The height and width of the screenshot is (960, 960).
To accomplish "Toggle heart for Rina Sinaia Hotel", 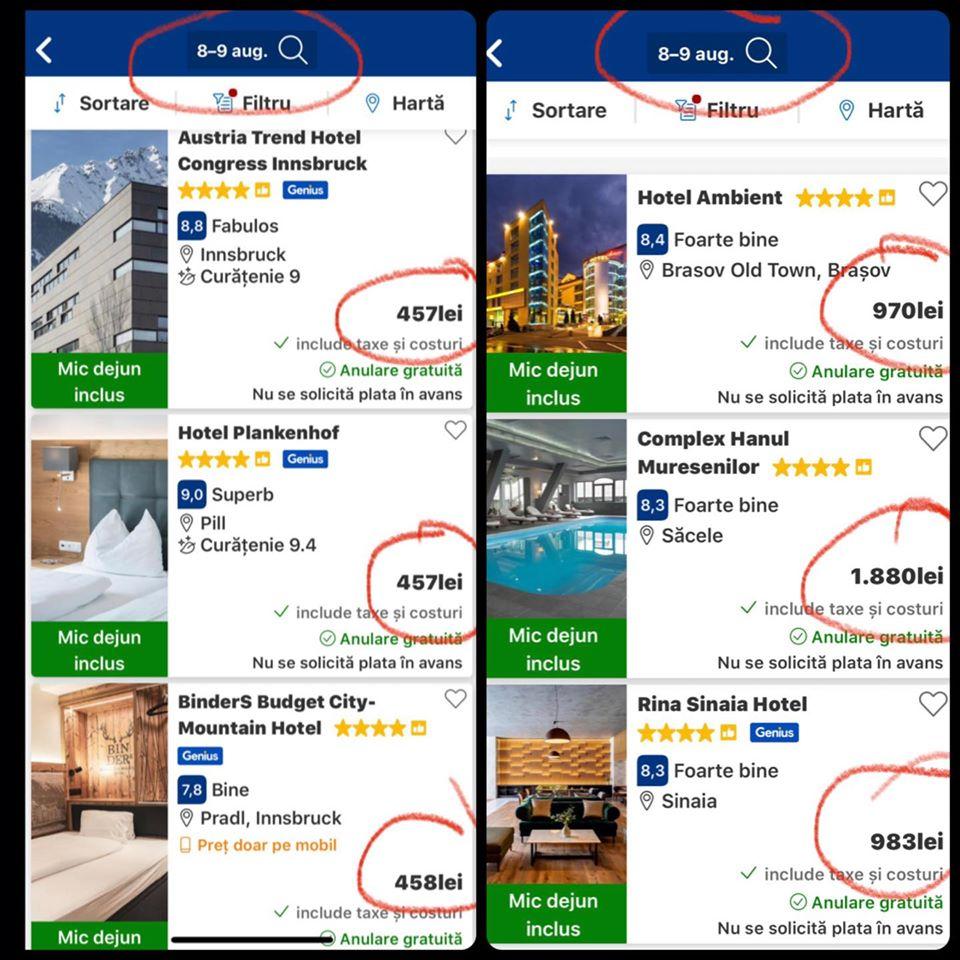I will click(932, 703).
